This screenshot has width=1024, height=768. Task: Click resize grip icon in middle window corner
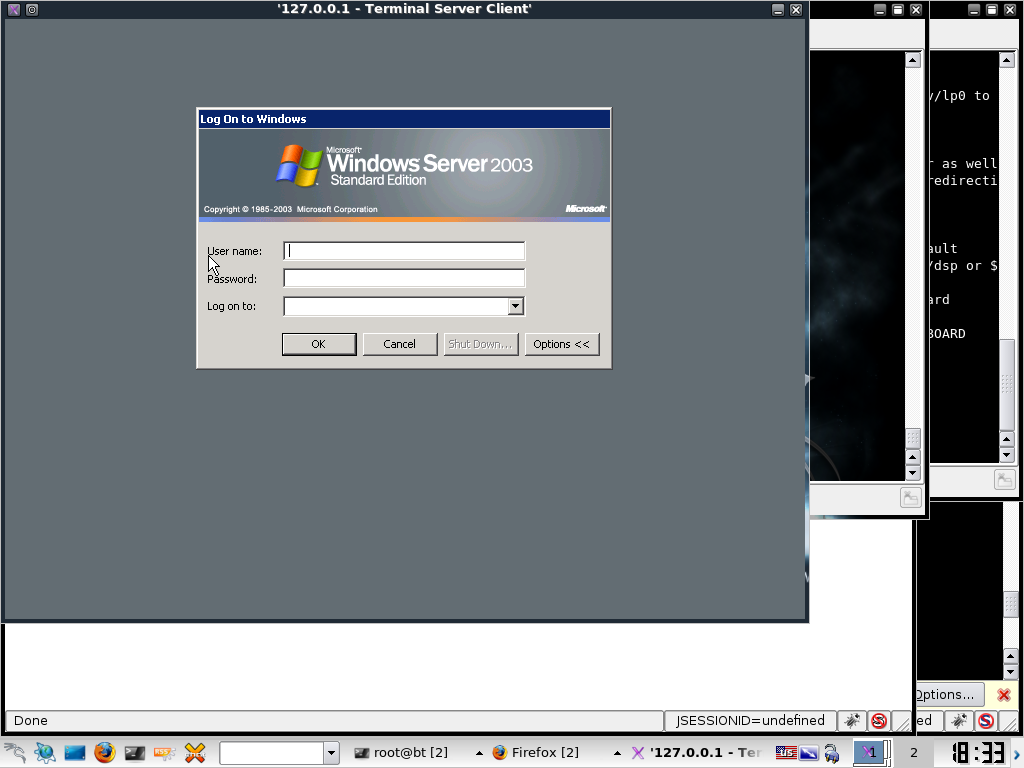pos(911,498)
